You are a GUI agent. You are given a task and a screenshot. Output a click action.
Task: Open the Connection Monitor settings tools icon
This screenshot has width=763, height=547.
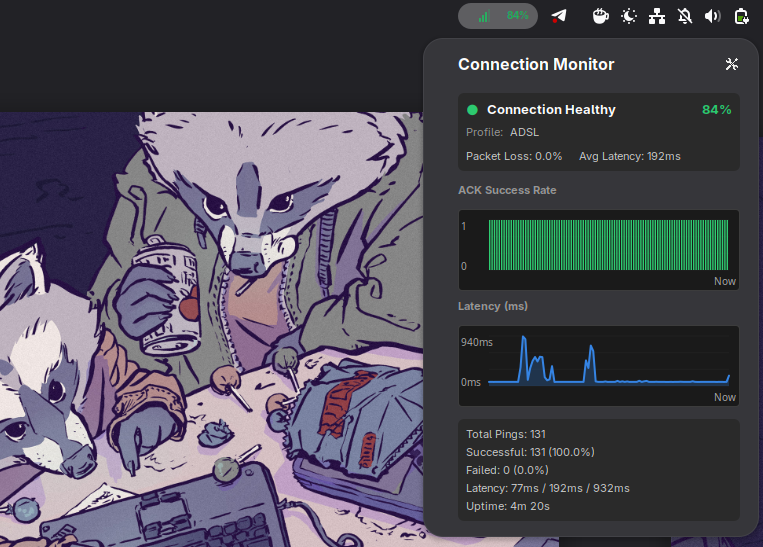tap(731, 64)
